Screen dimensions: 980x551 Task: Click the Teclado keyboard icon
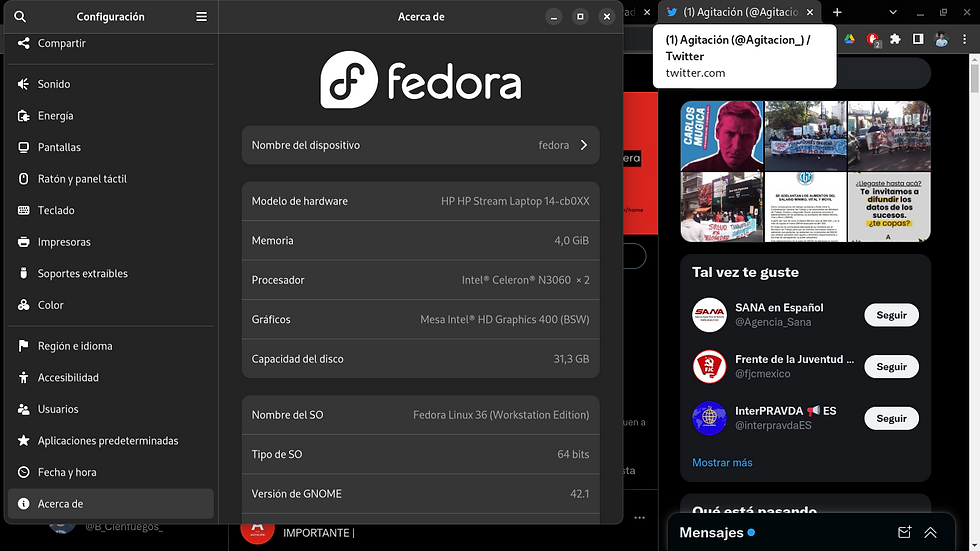[23, 210]
